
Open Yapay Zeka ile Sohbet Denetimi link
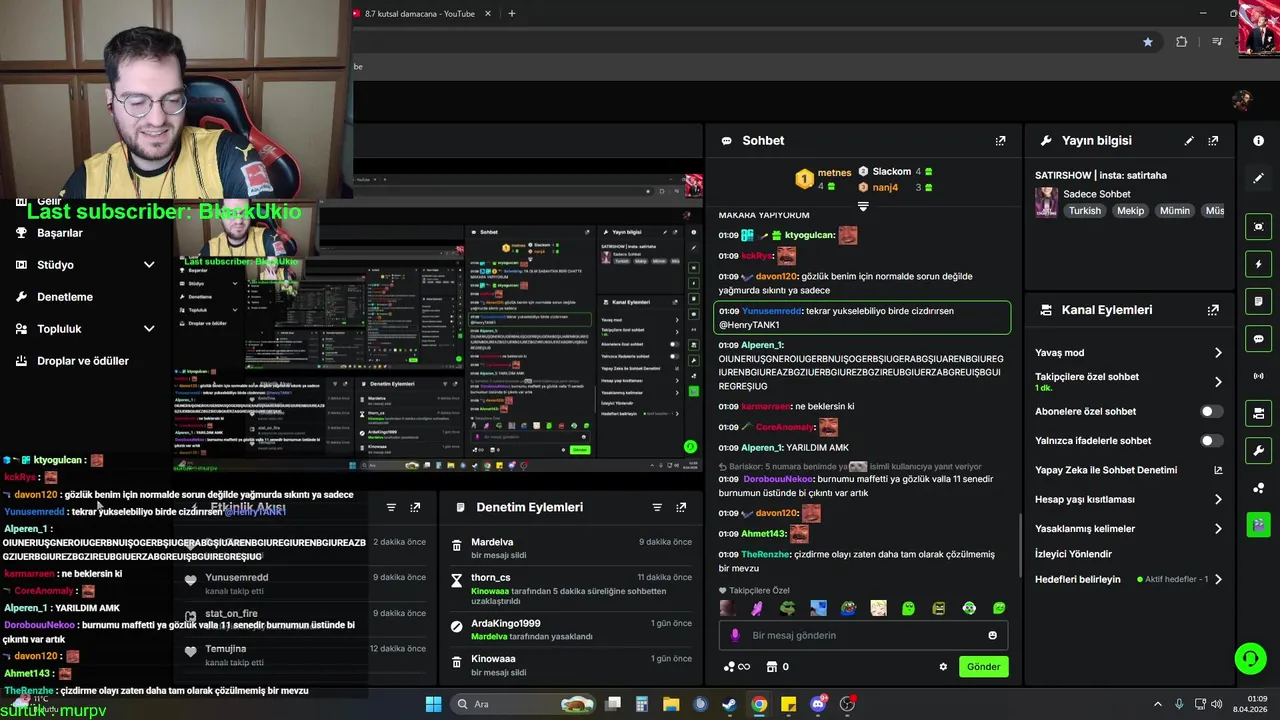(x=1128, y=470)
